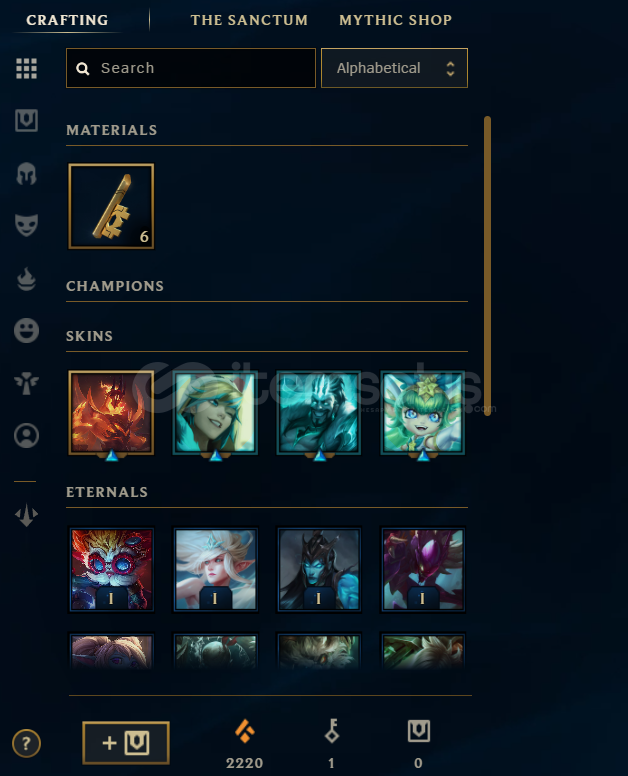Click the loot Search input field
Viewport: 628px width, 776px height.
tap(191, 68)
